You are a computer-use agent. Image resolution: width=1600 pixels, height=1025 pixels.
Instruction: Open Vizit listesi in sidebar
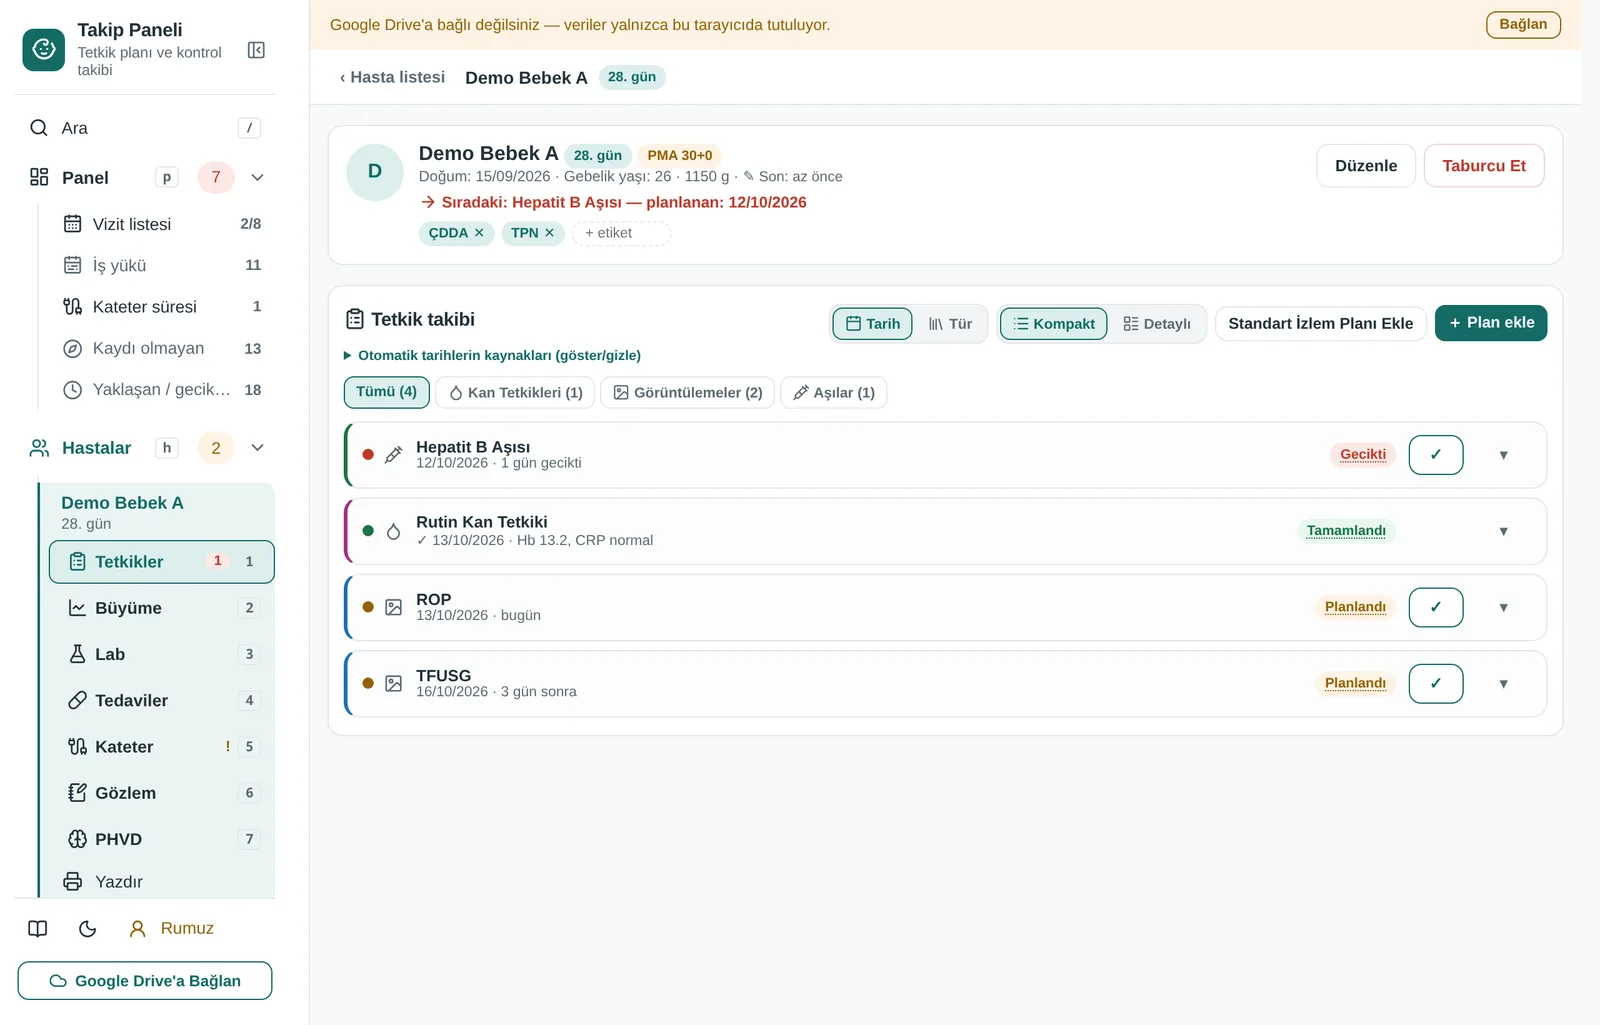[x=162, y=224]
